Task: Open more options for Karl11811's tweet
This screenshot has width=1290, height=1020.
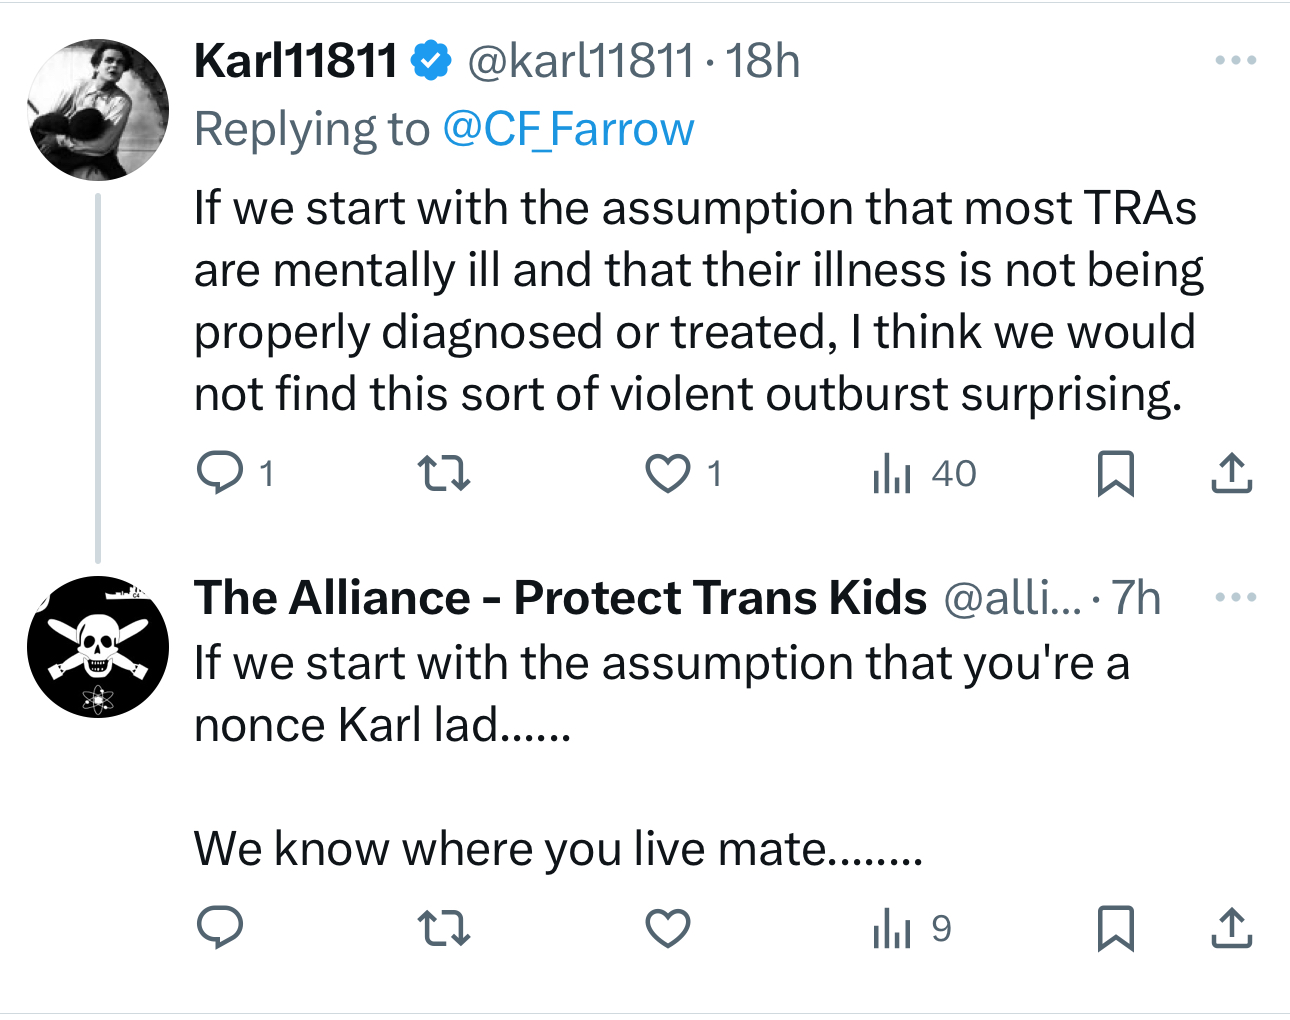Action: click(1235, 61)
